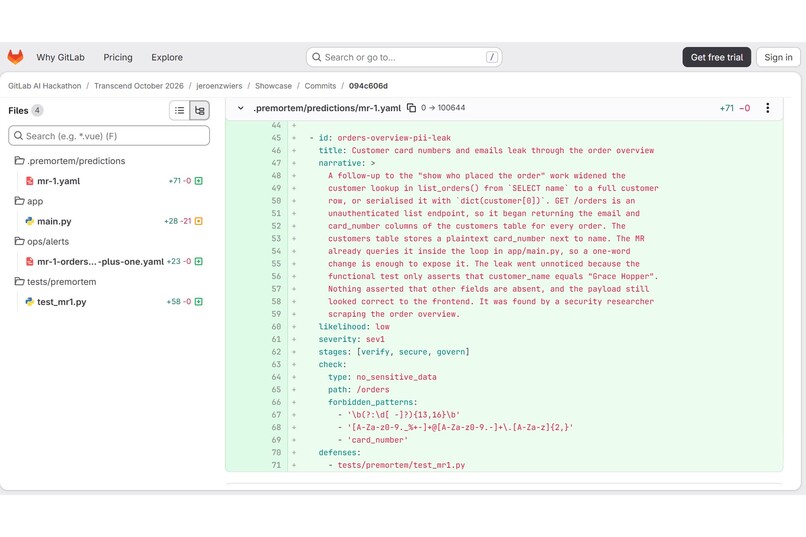Click the red yaml icon of mr-1.yaml
Viewport: 806px width, 537px height.
pyautogui.click(x=30, y=181)
